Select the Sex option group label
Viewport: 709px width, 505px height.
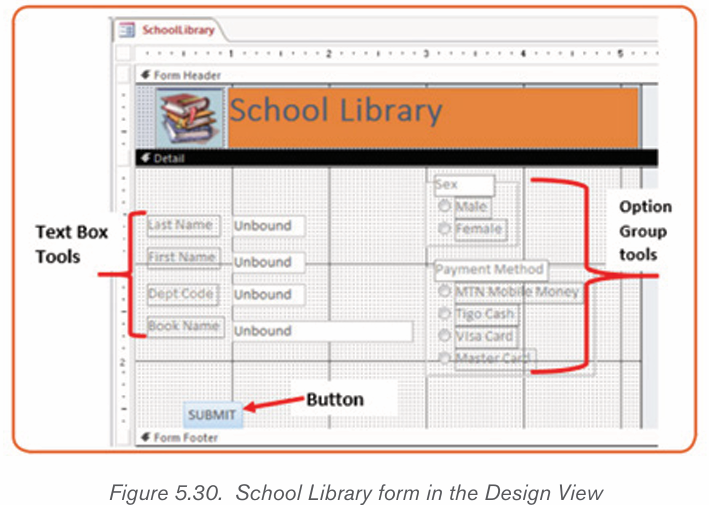464,185
